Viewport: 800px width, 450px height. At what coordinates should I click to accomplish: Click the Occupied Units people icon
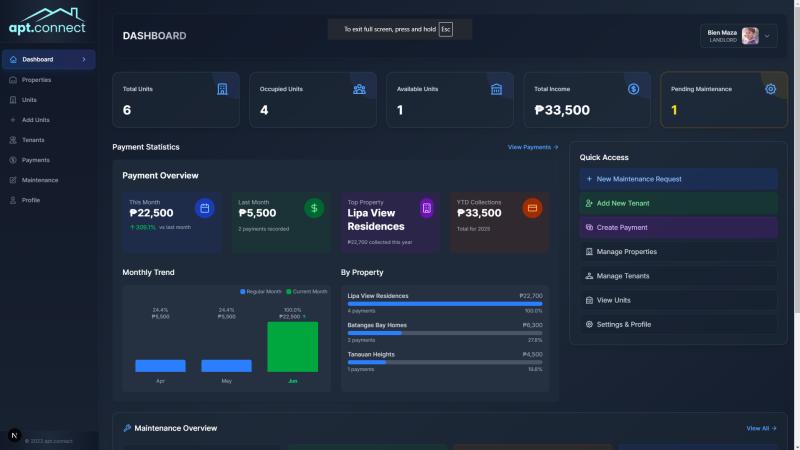[x=359, y=89]
